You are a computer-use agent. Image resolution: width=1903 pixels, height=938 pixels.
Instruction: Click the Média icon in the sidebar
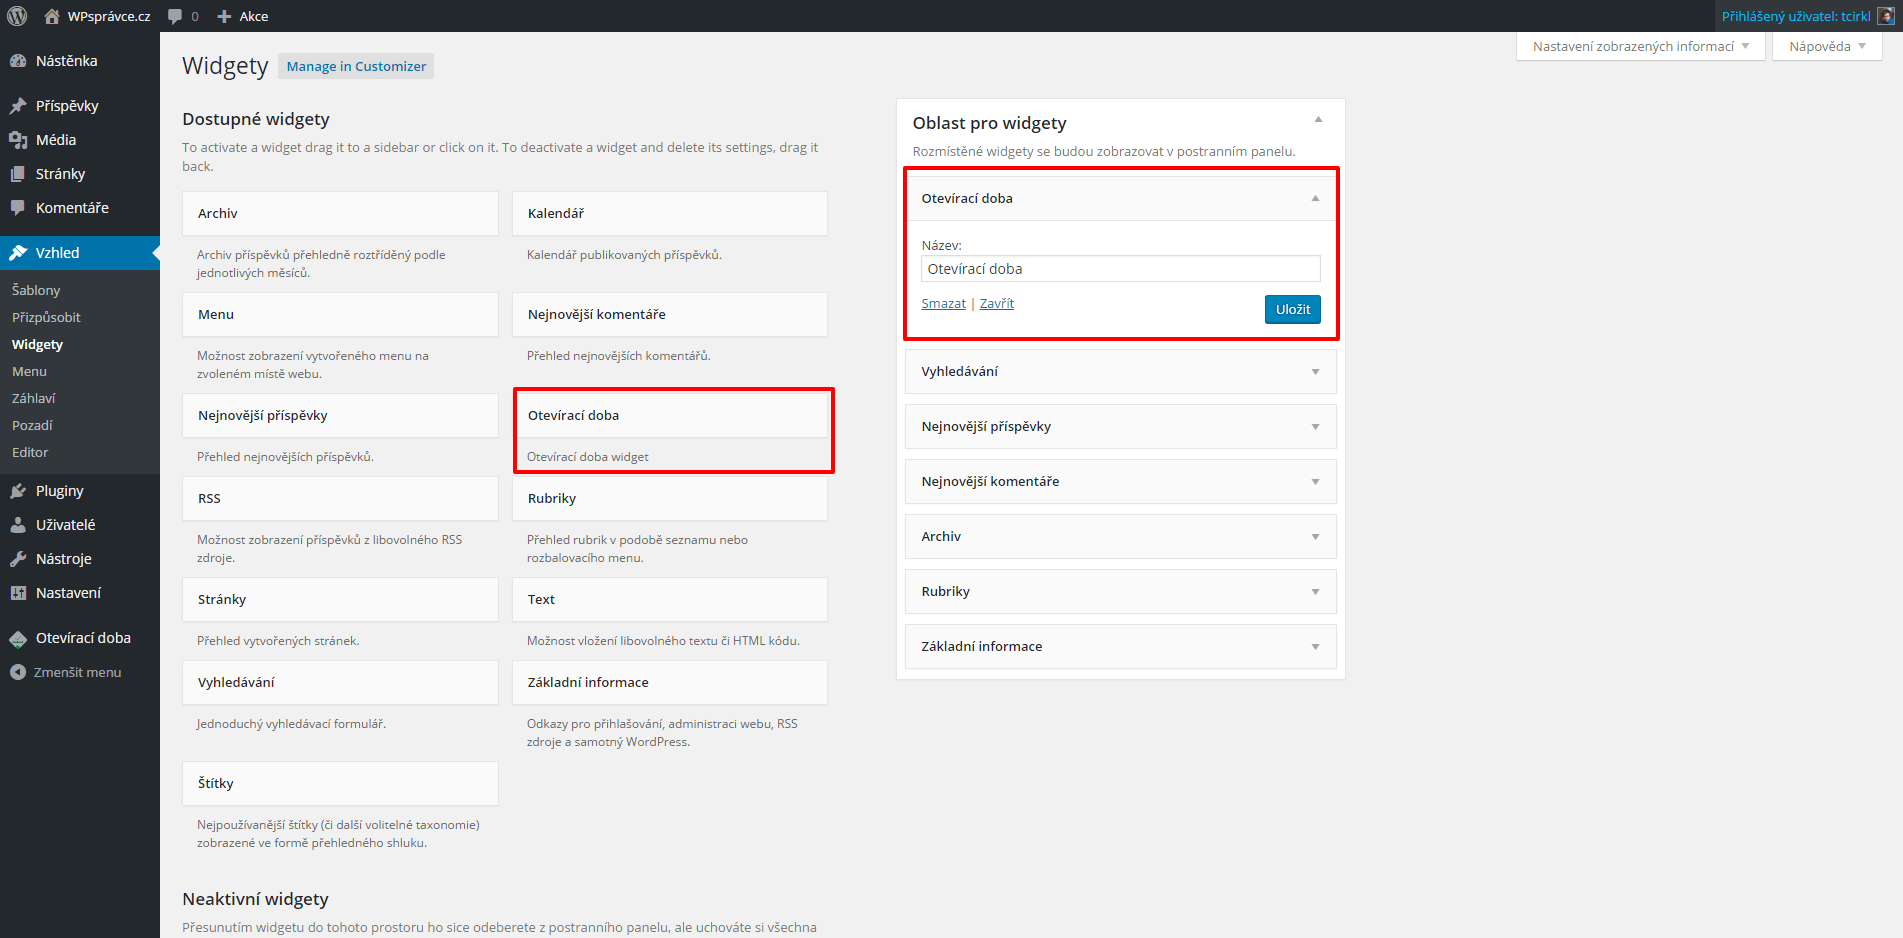[x=18, y=140]
